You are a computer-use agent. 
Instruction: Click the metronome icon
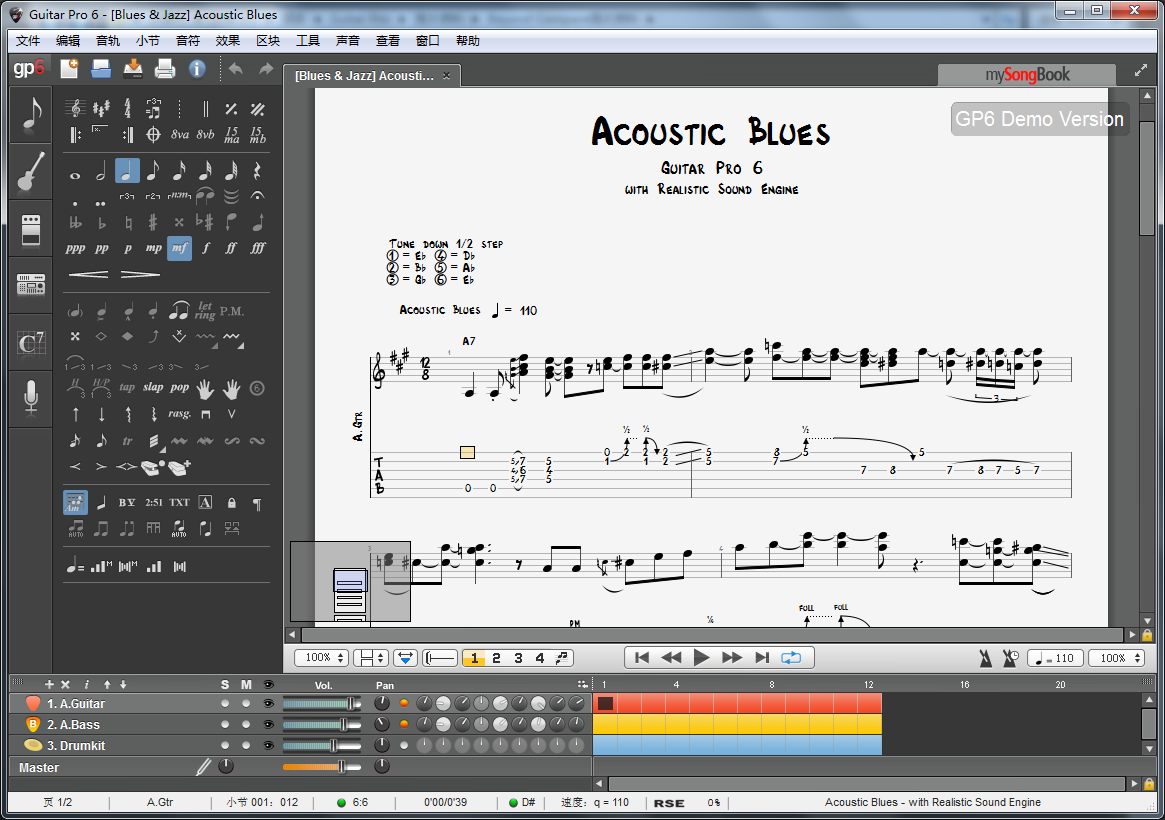coord(986,658)
